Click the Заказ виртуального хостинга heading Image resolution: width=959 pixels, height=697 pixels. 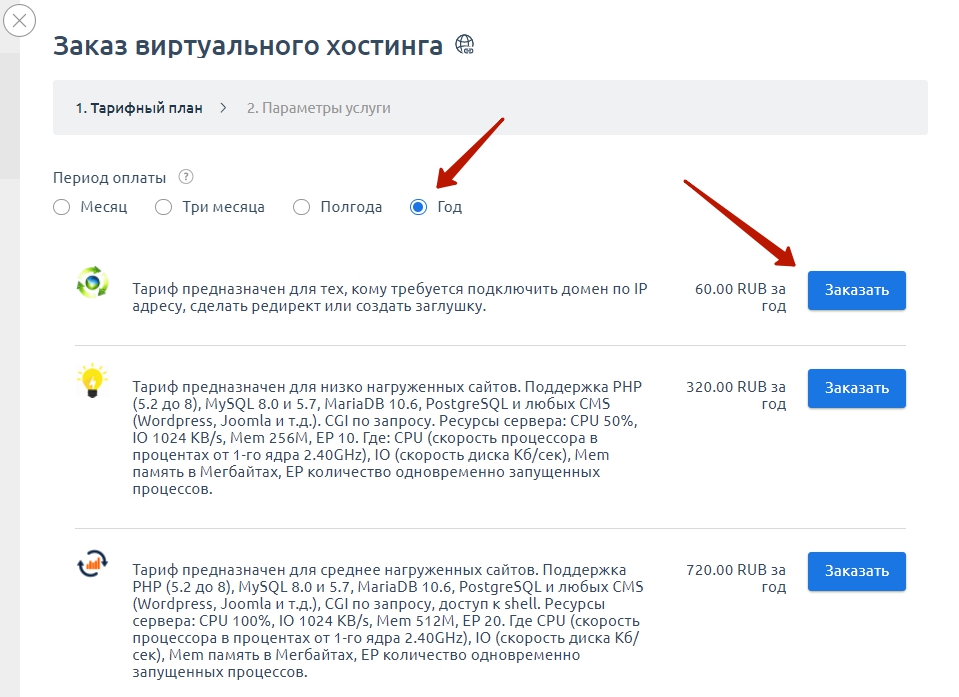tap(248, 46)
